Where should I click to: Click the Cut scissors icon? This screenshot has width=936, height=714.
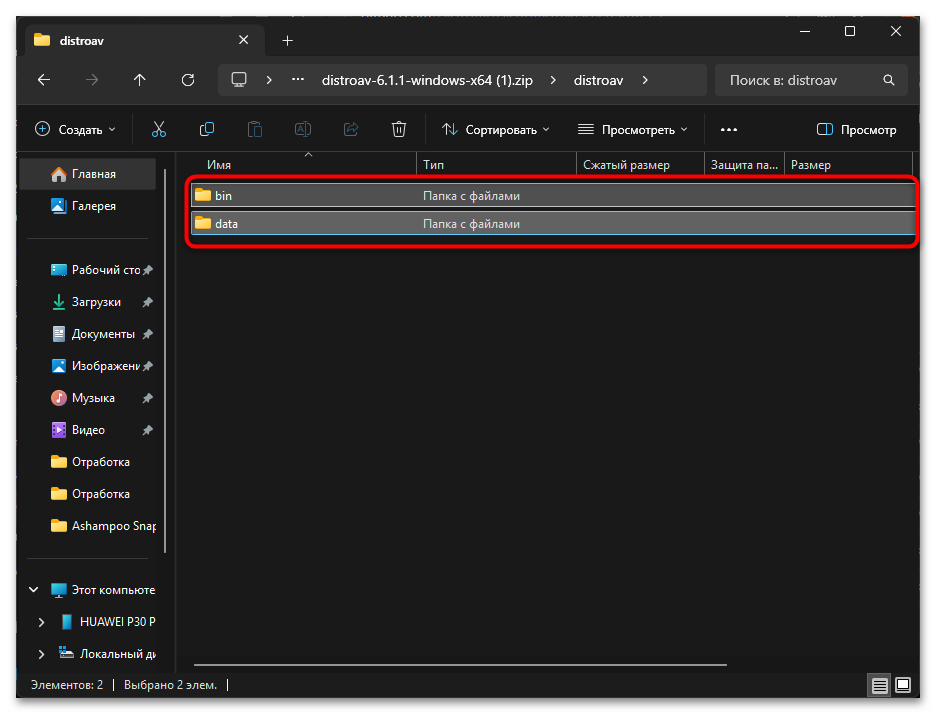point(159,129)
